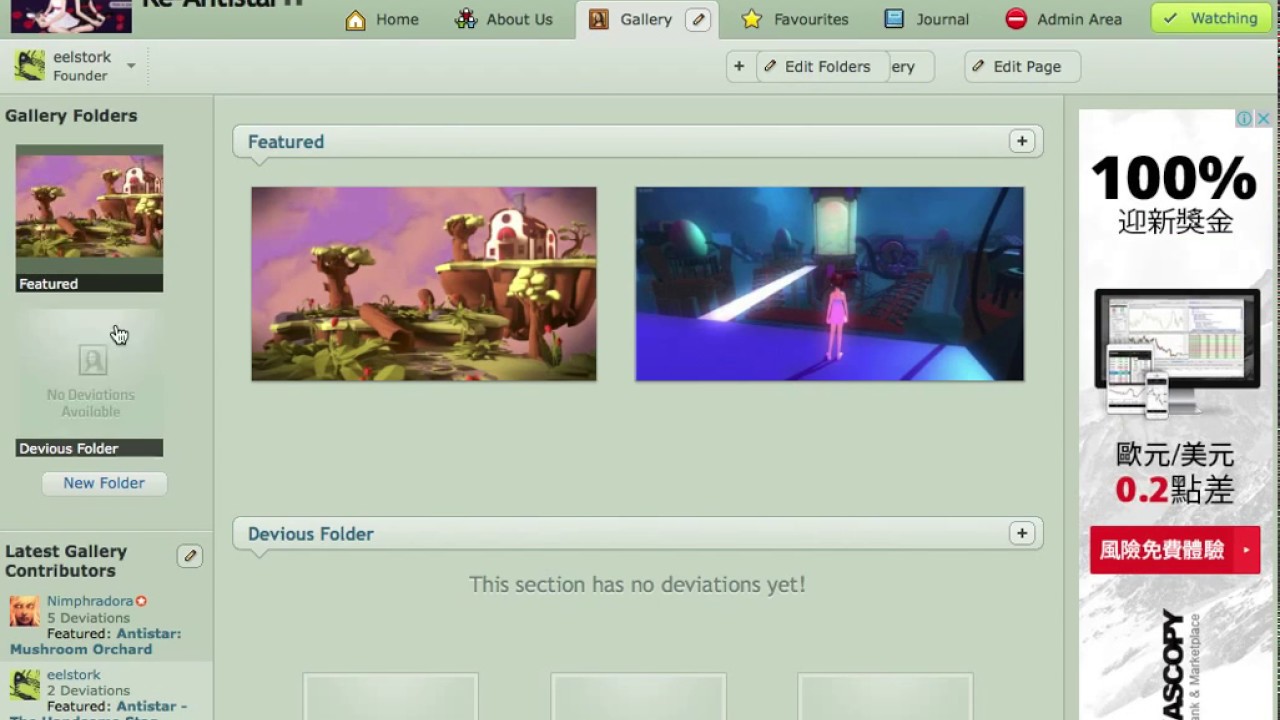
Task: Click eelstork avatar in header
Action: tap(30, 66)
